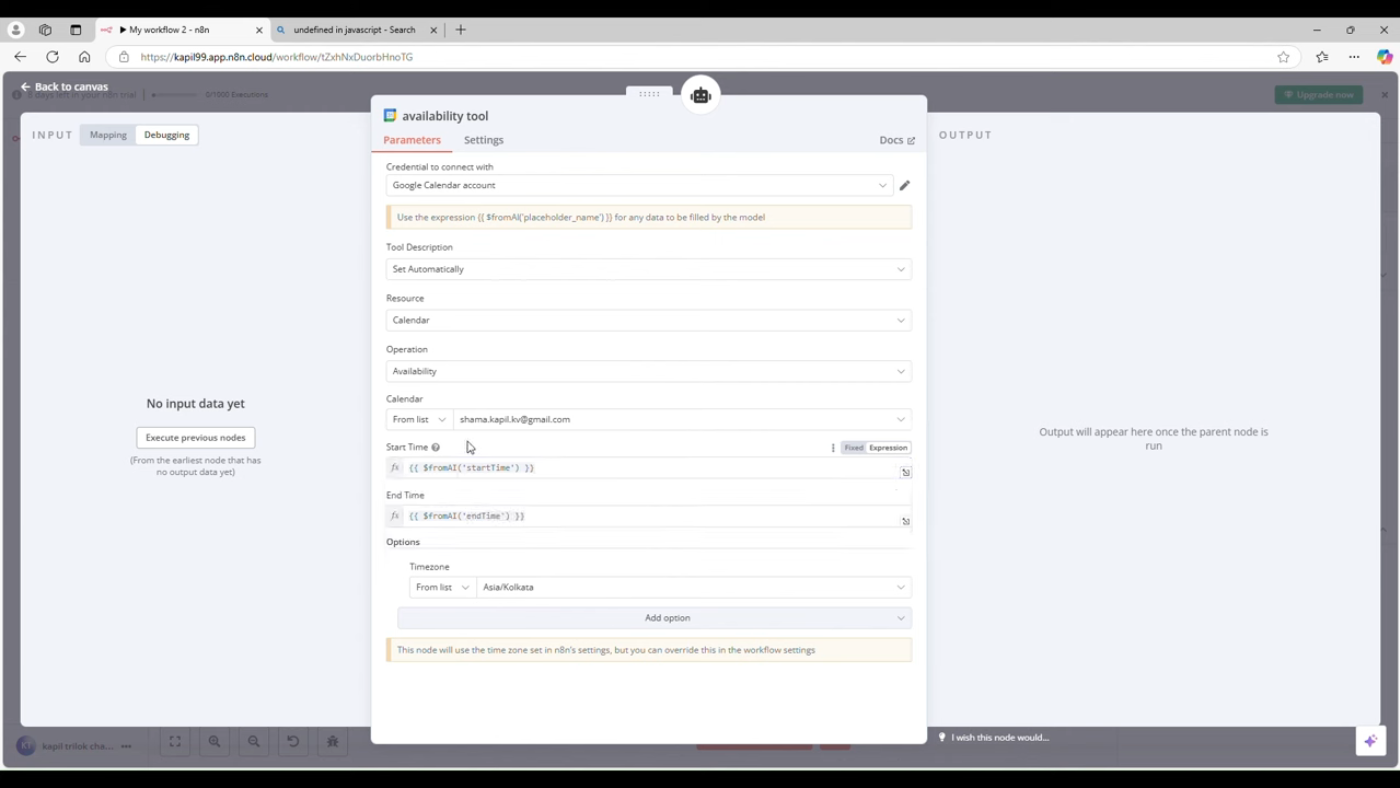1400x788 pixels.
Task: Click the workspaces icon in browser title bar
Action: click(x=45, y=30)
